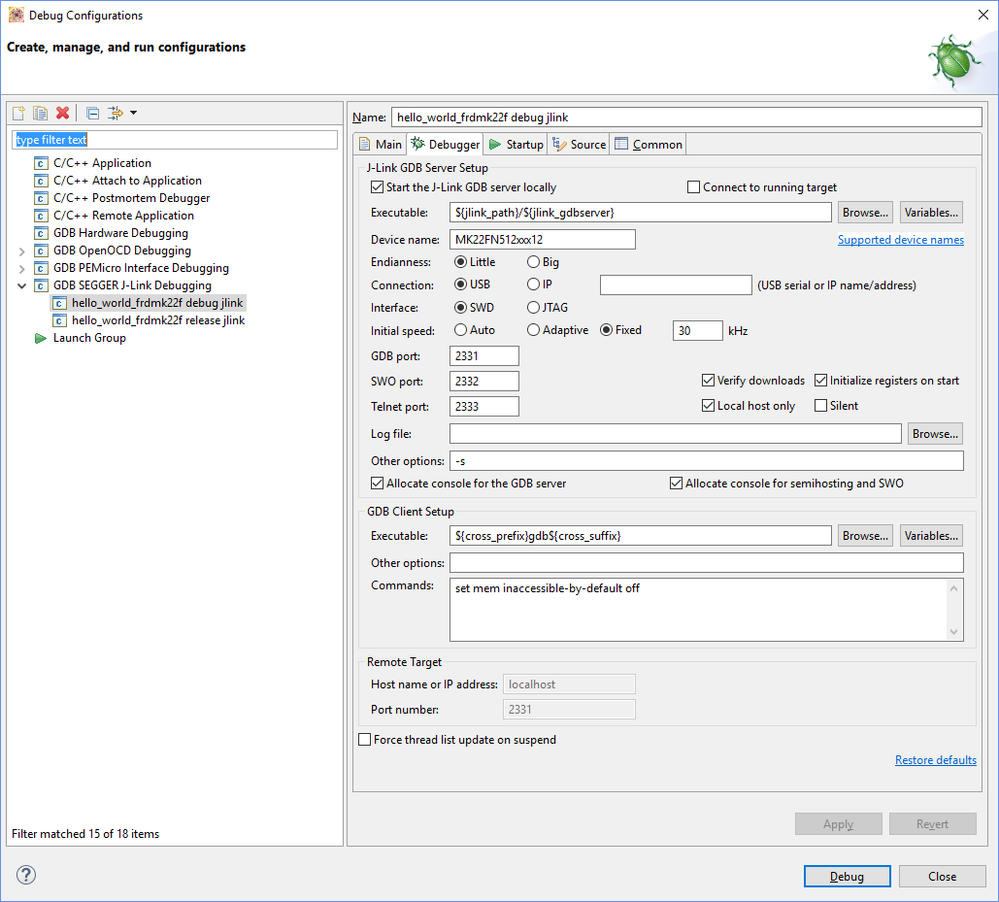Delete selected launch configuration with red X

62,113
